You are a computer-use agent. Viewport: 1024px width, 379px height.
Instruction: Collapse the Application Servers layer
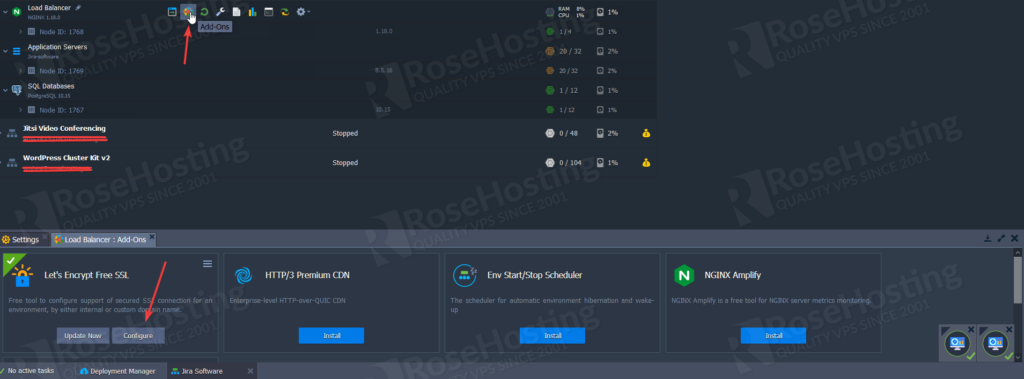coord(5,51)
